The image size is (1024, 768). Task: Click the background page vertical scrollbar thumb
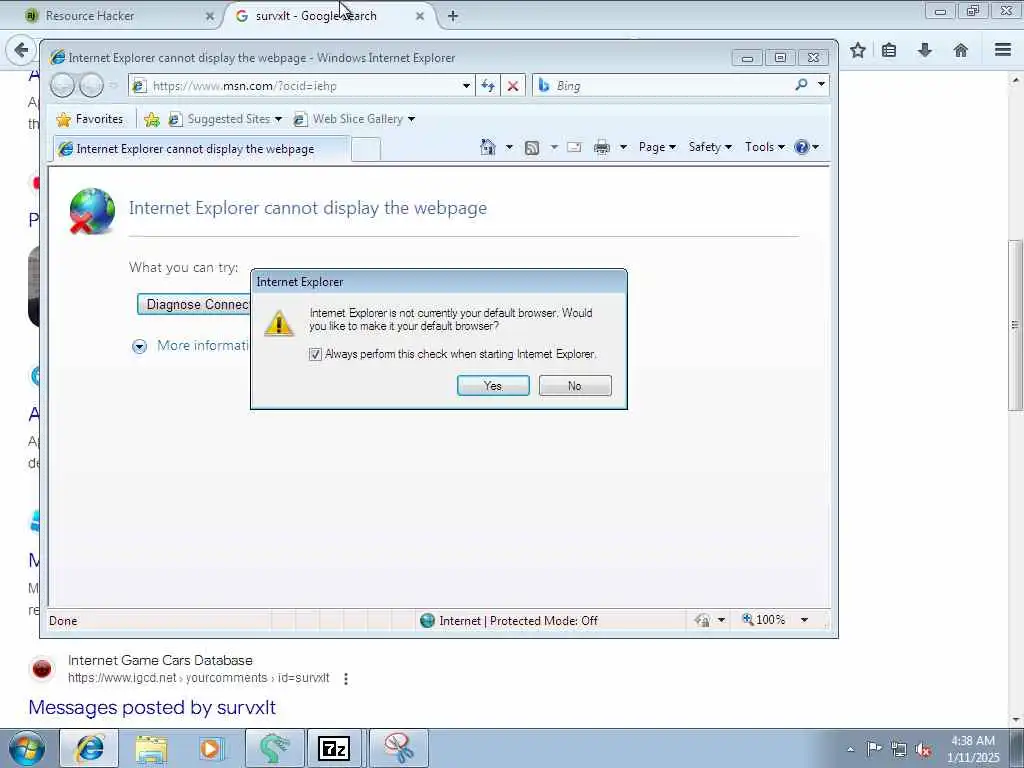coord(1015,325)
